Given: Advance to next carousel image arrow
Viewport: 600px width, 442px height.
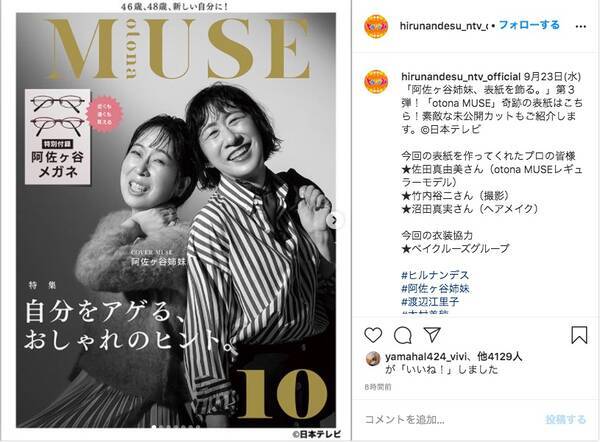Looking at the screenshot, I should pyautogui.click(x=334, y=220).
